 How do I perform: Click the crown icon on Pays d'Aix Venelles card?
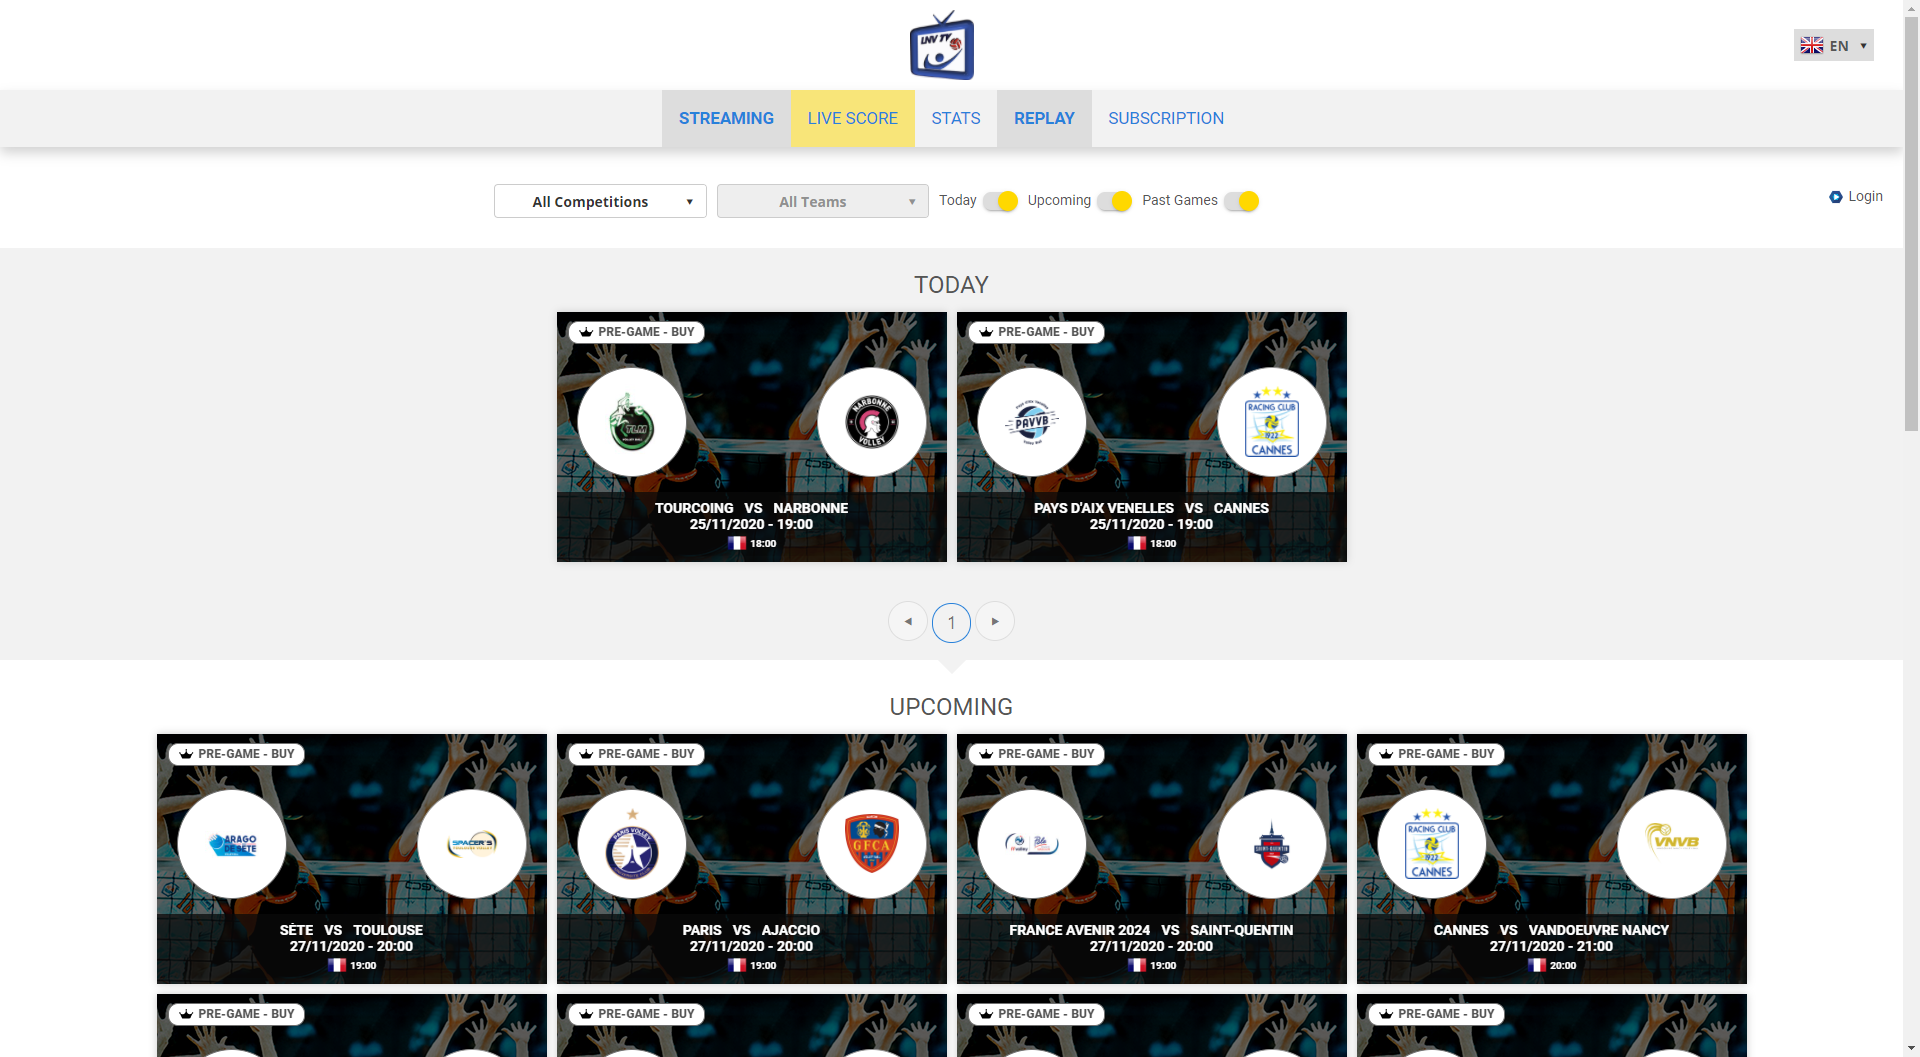point(986,332)
